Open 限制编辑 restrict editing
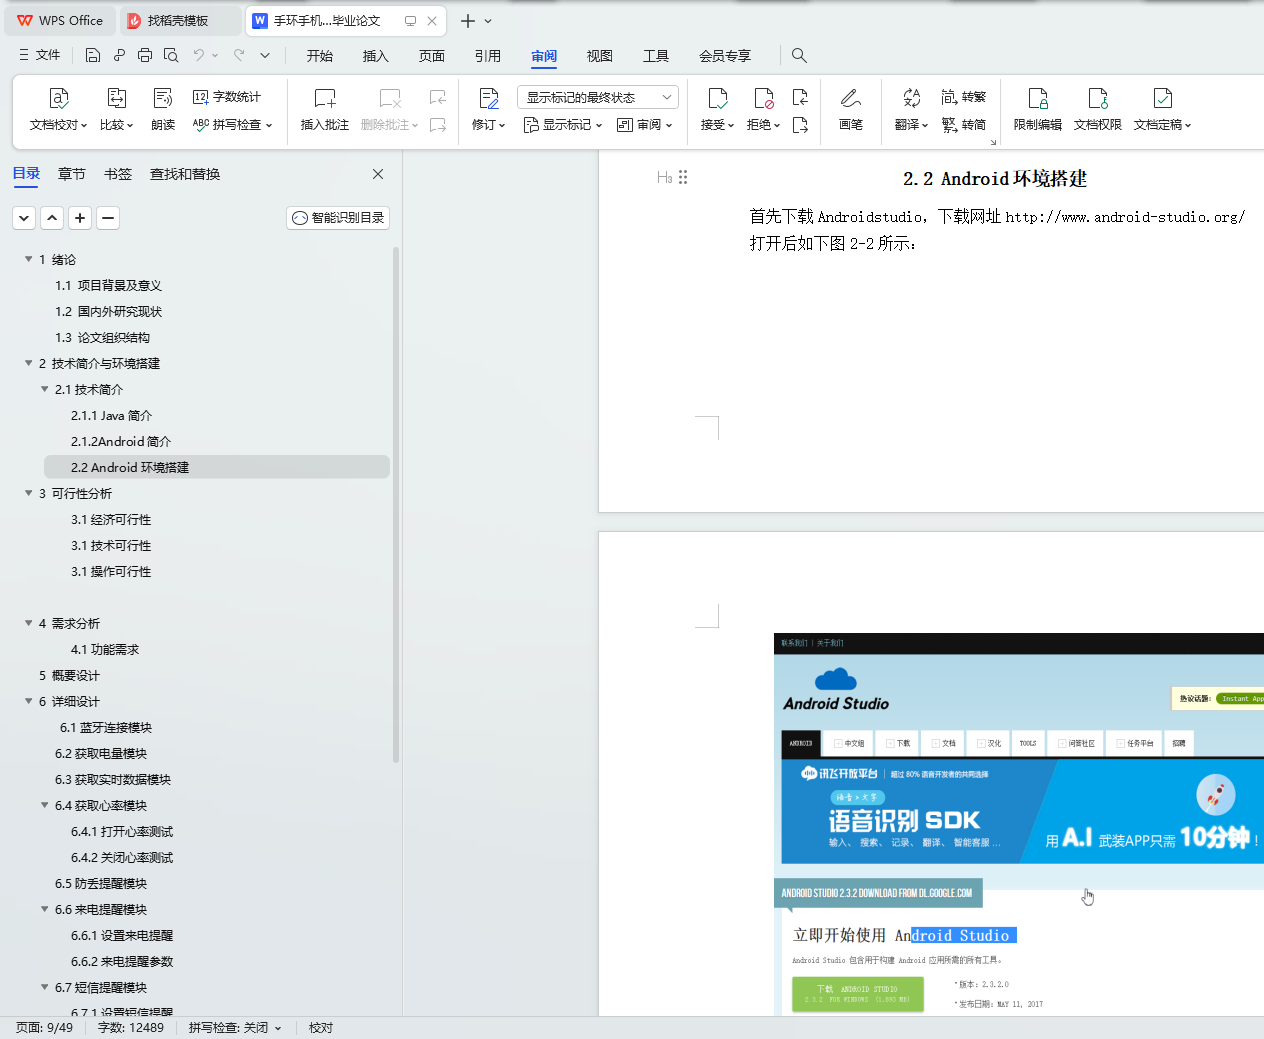The image size is (1264, 1039). 1038,110
